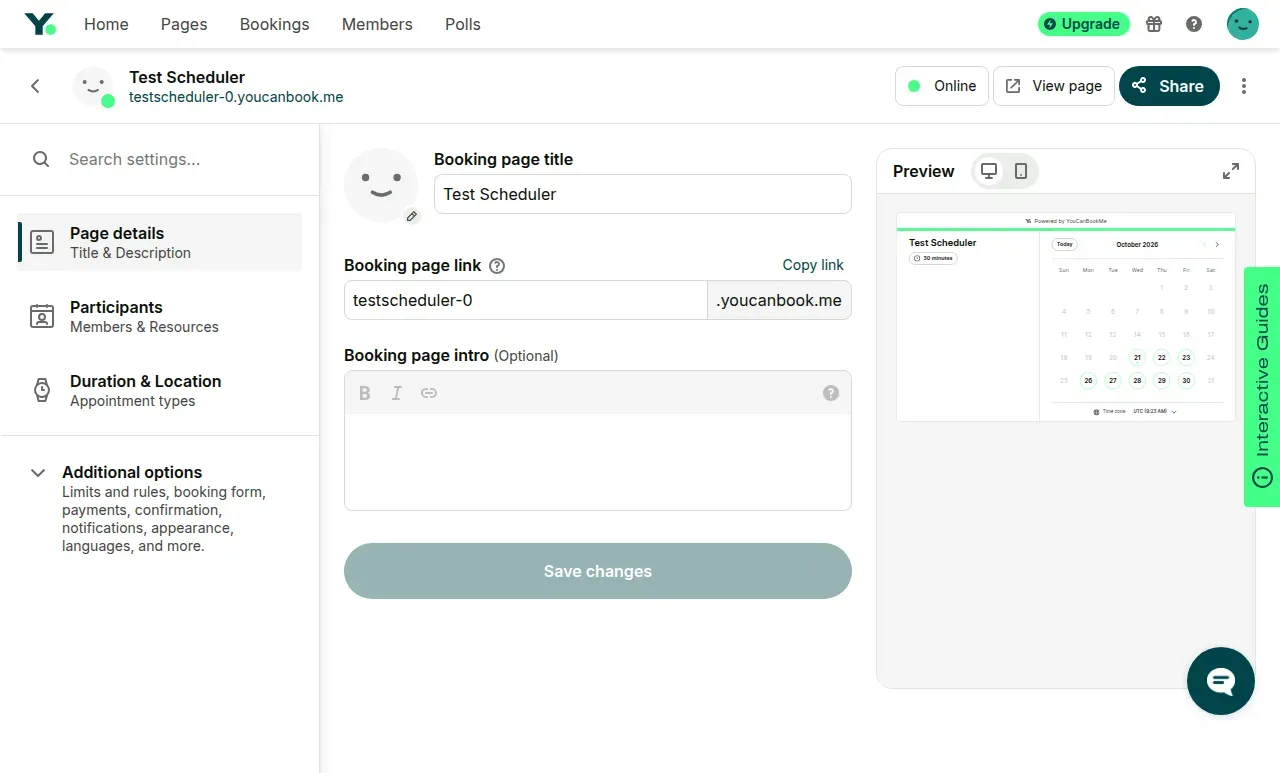Viewport: 1280px width, 773px height.
Task: Open the Members menu
Action: click(377, 24)
